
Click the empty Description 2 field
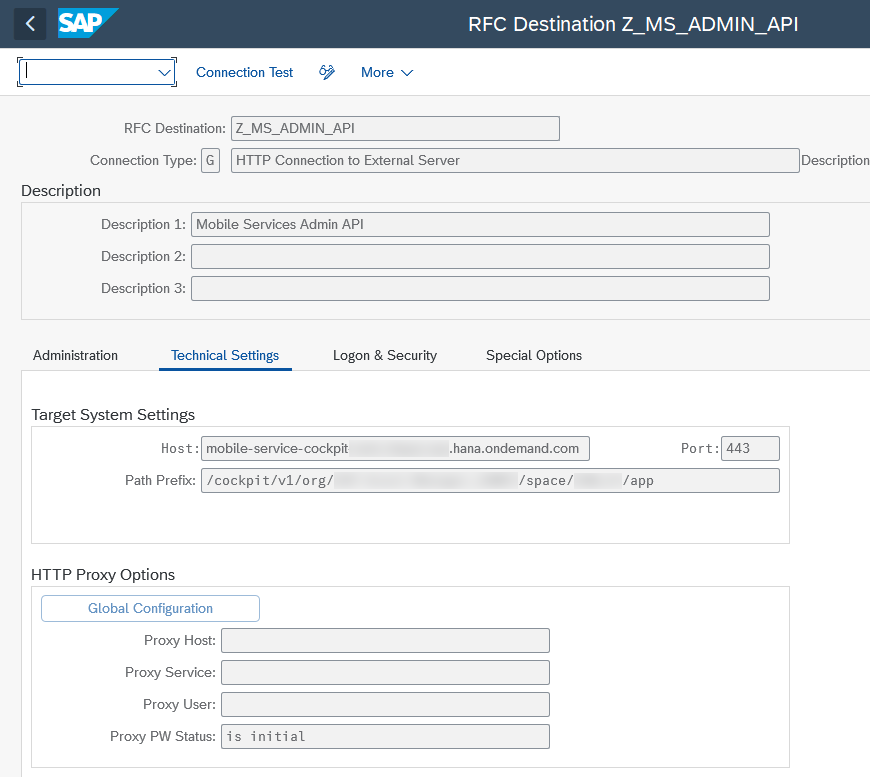tap(480, 256)
